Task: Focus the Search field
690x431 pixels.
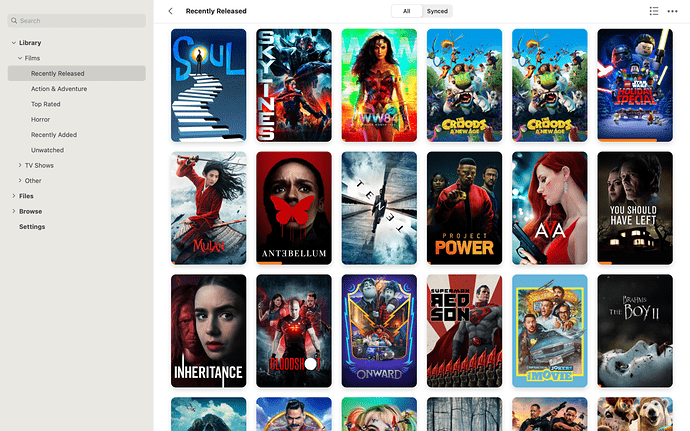Action: [x=77, y=20]
